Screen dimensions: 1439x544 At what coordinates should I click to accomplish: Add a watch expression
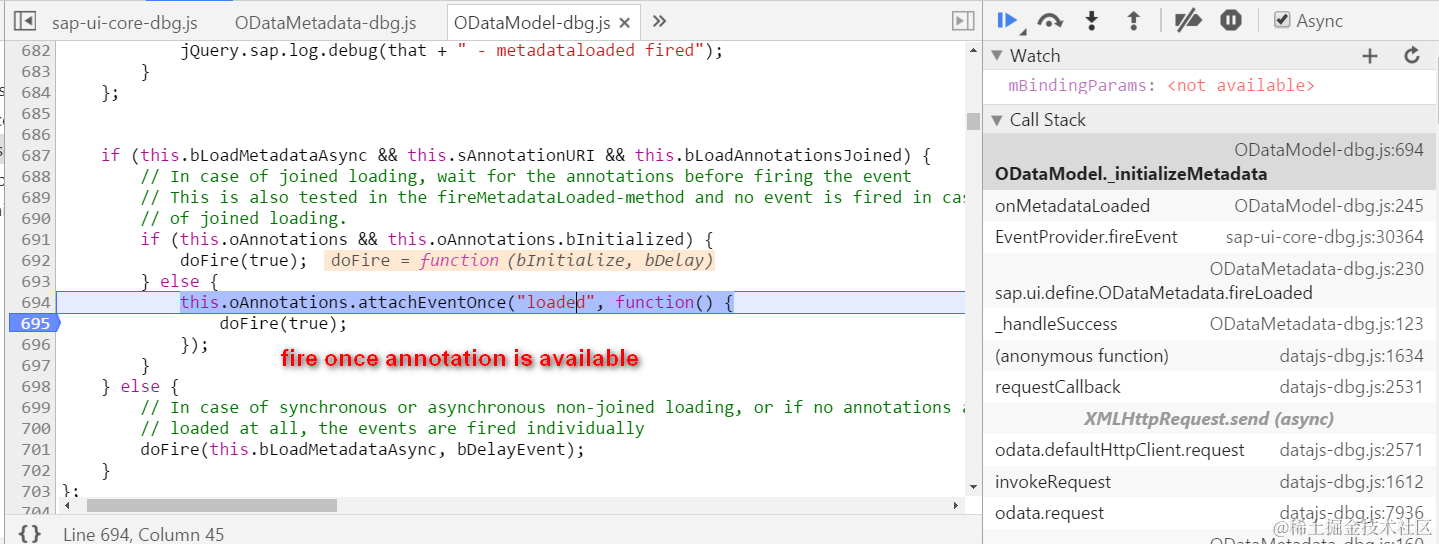[1370, 56]
